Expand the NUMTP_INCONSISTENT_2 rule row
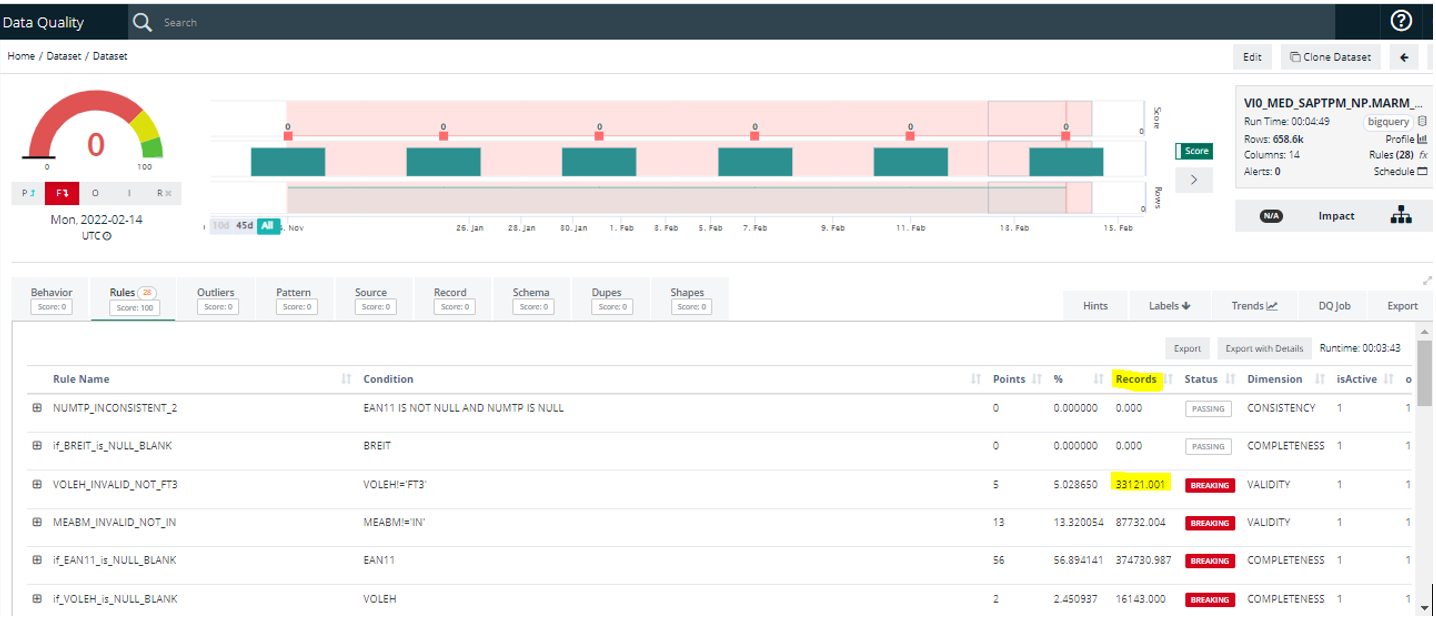Image resolution: width=1436 pixels, height=625 pixels. pos(37,408)
